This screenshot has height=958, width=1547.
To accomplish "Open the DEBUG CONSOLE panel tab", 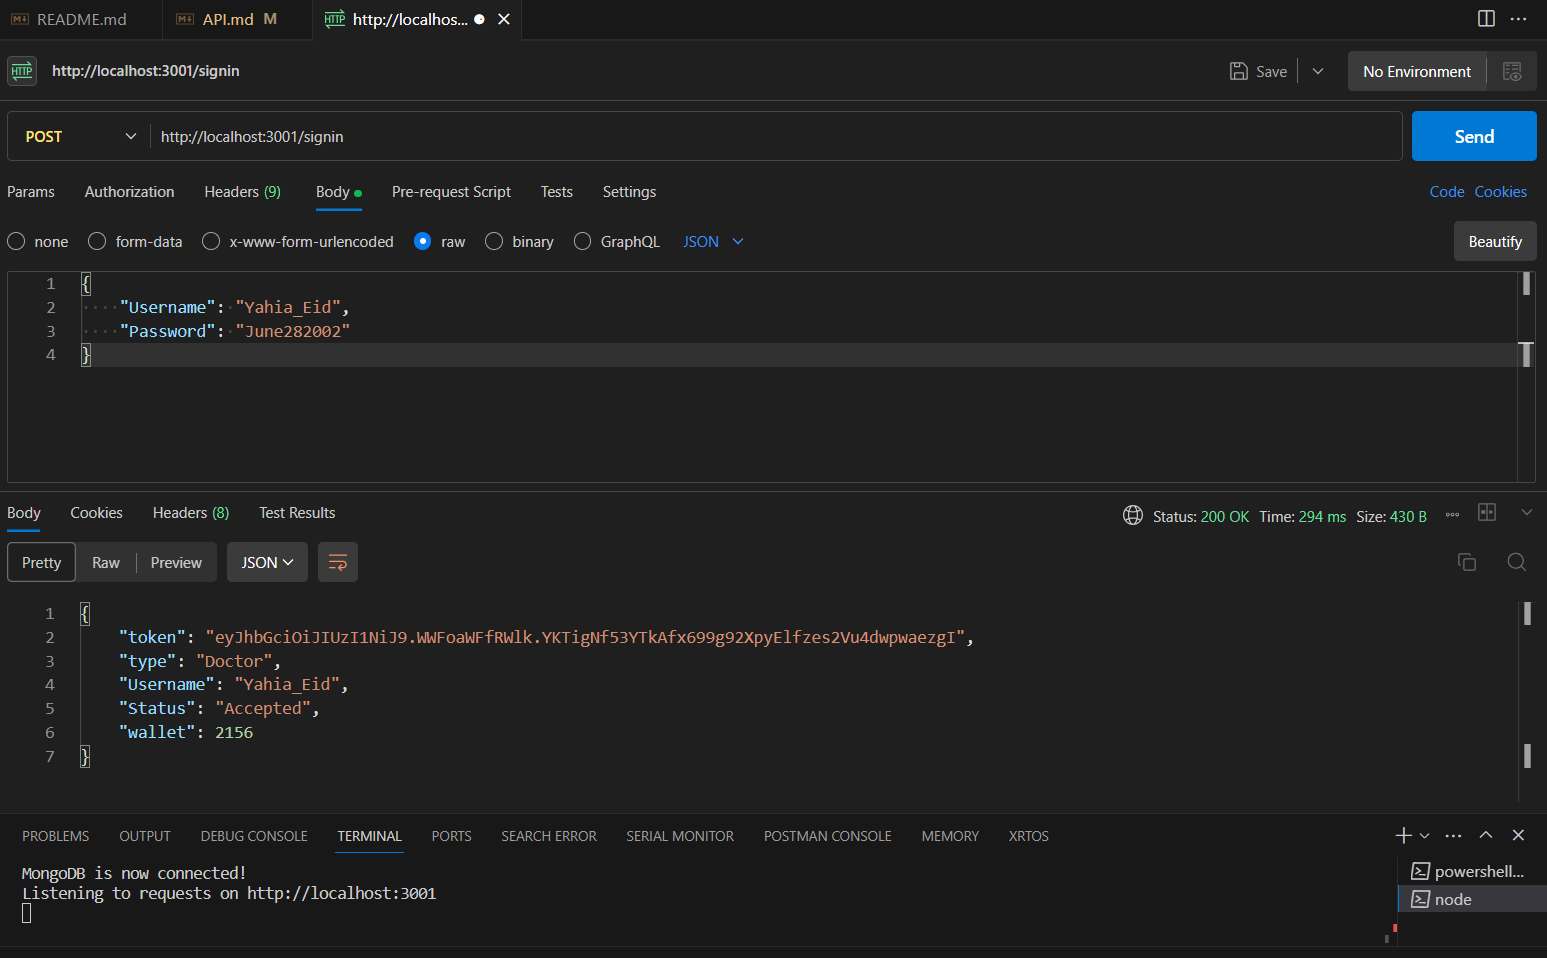I will click(x=254, y=836).
